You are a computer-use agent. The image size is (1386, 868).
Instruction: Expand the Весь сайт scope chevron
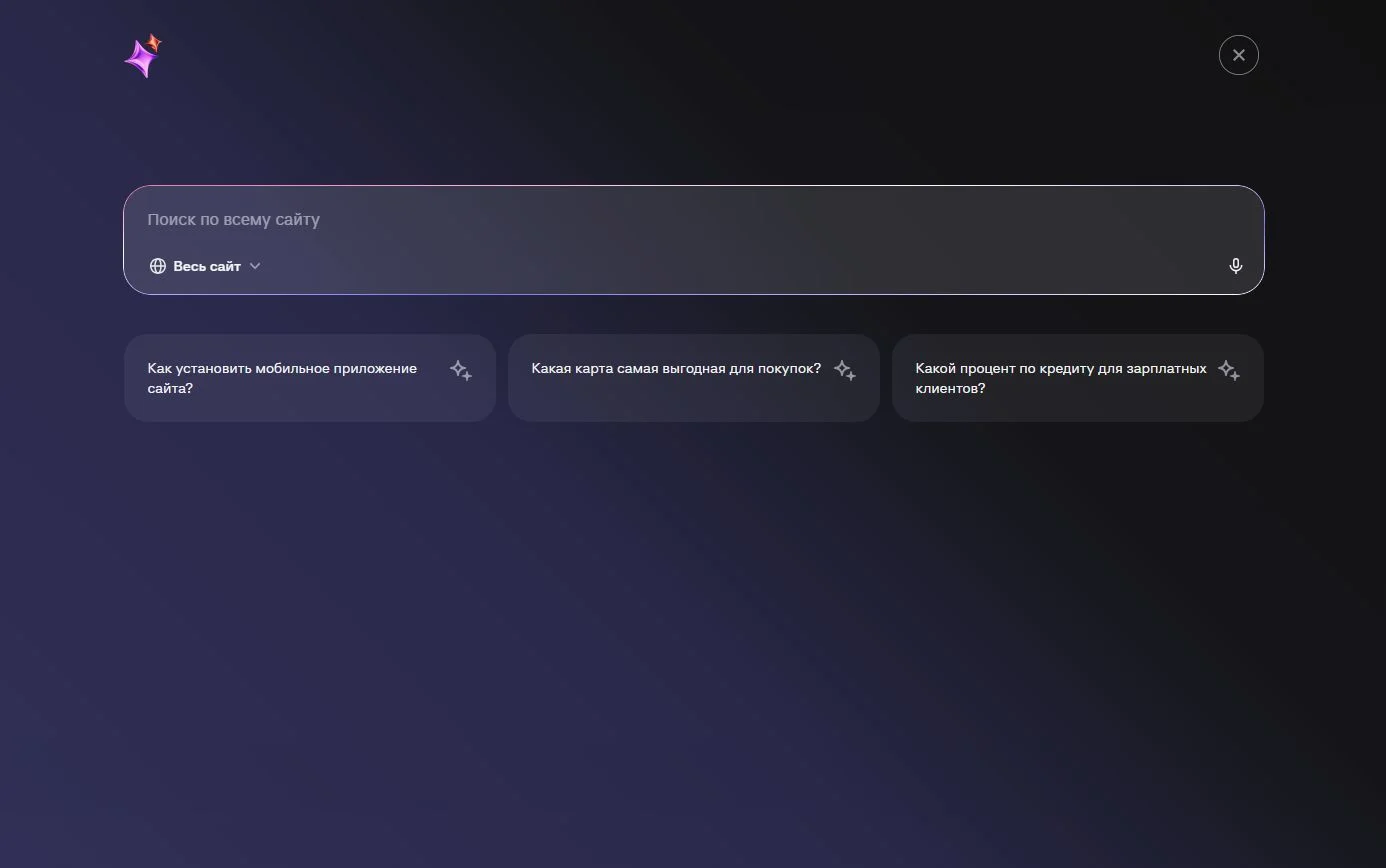point(255,266)
